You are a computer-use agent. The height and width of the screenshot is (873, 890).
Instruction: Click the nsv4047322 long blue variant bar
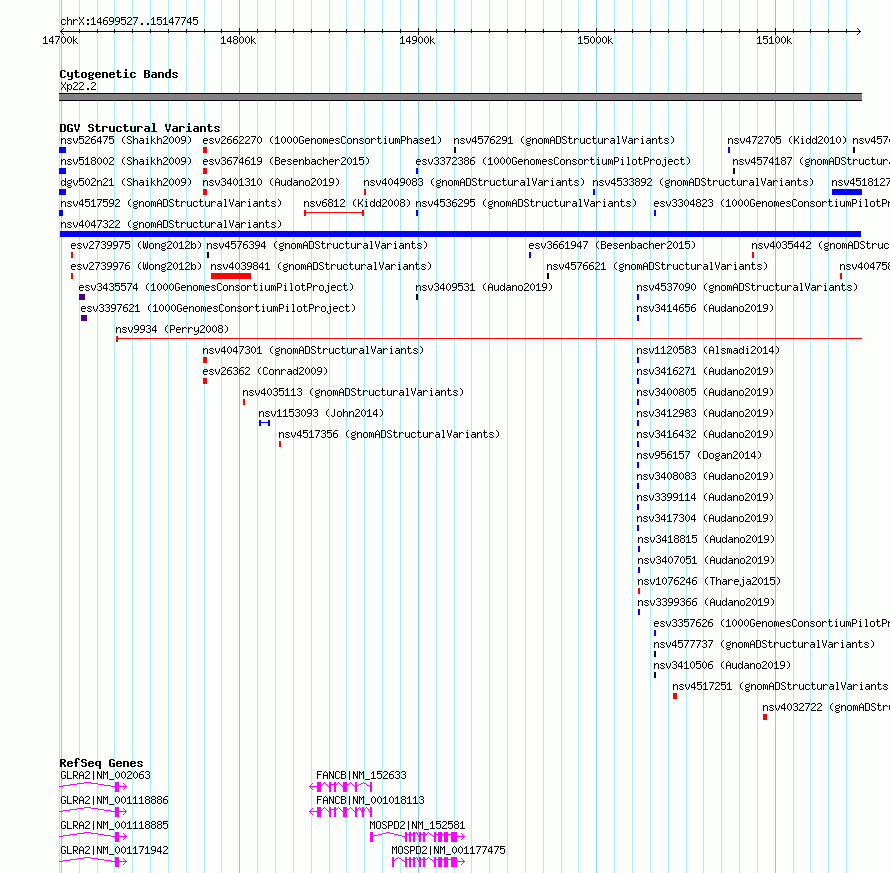460,234
